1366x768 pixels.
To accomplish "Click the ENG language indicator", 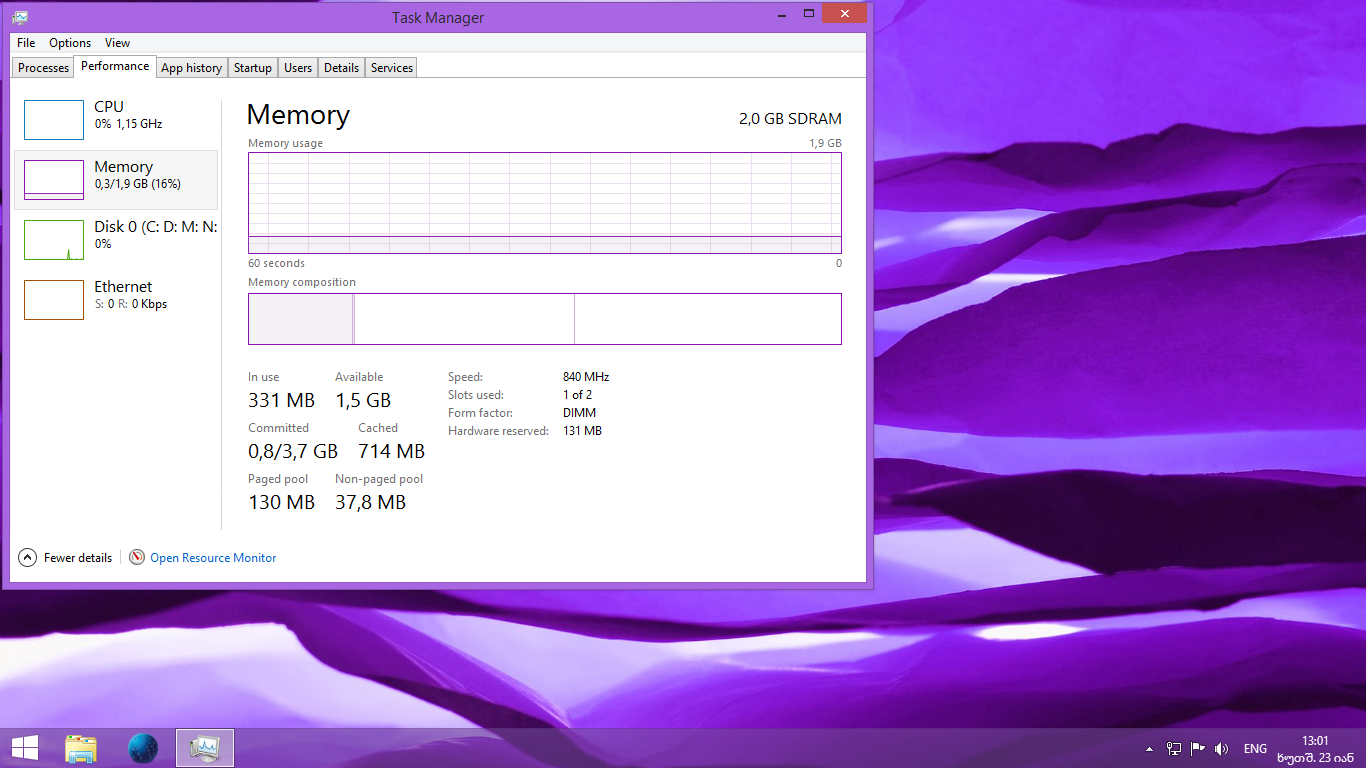I will (1255, 747).
